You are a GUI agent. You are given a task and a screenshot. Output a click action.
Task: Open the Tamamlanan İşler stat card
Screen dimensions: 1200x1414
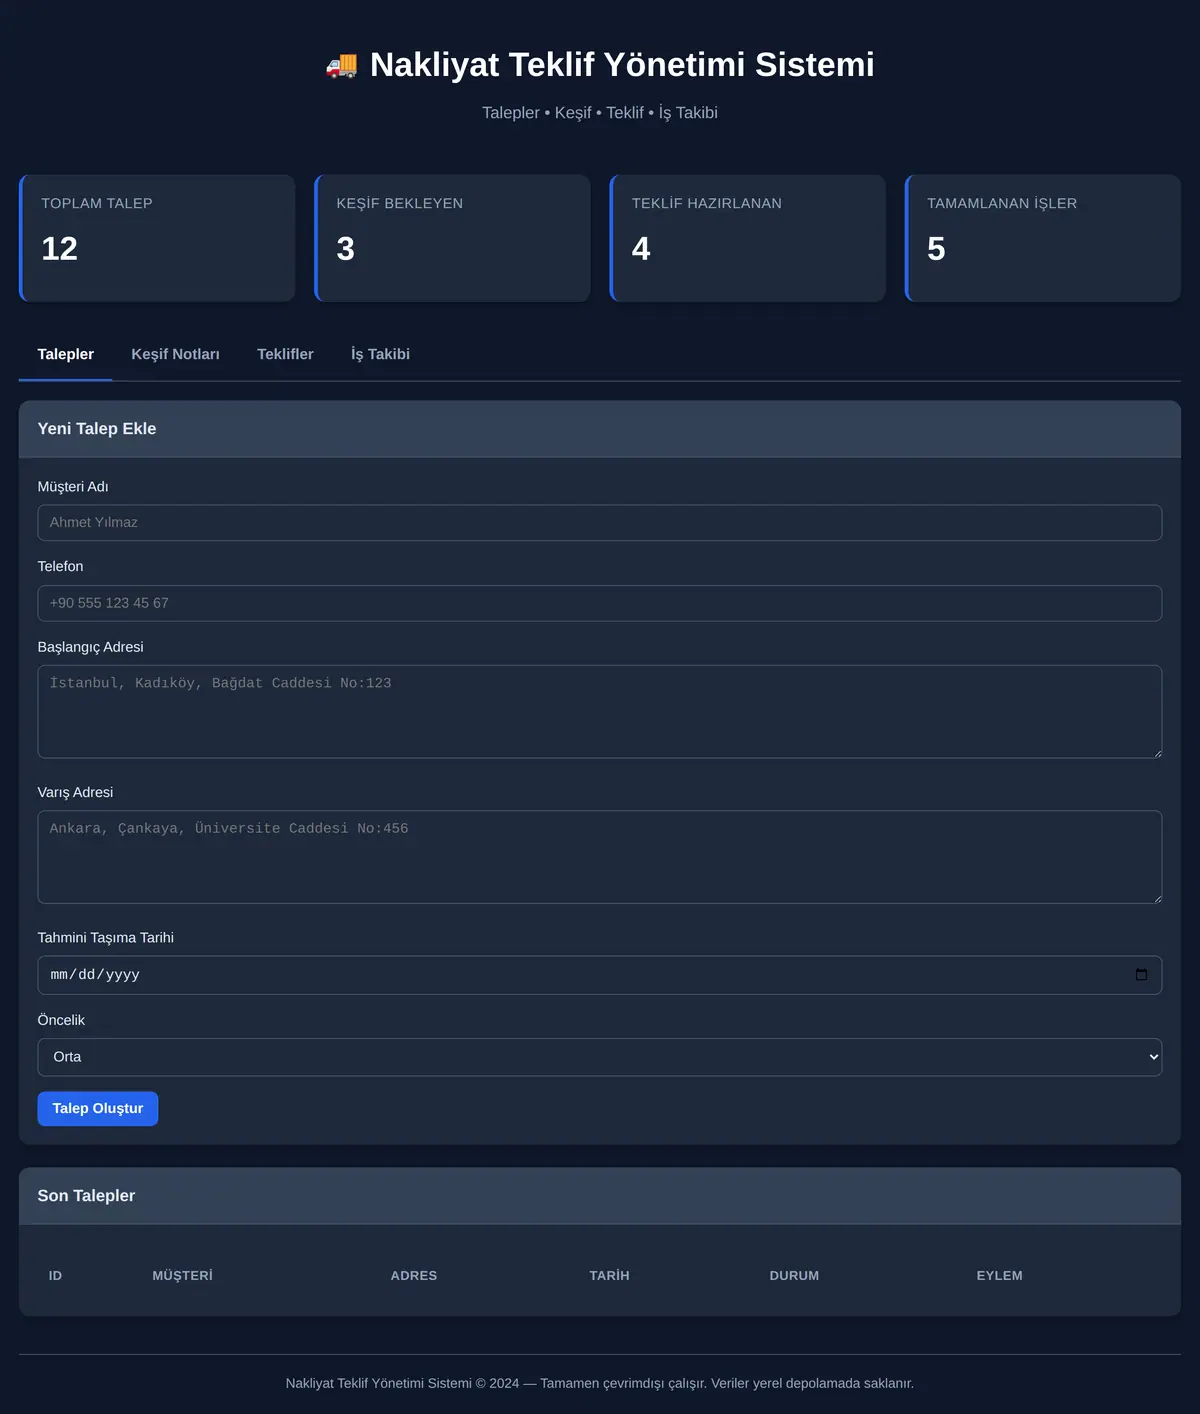pyautogui.click(x=1043, y=238)
